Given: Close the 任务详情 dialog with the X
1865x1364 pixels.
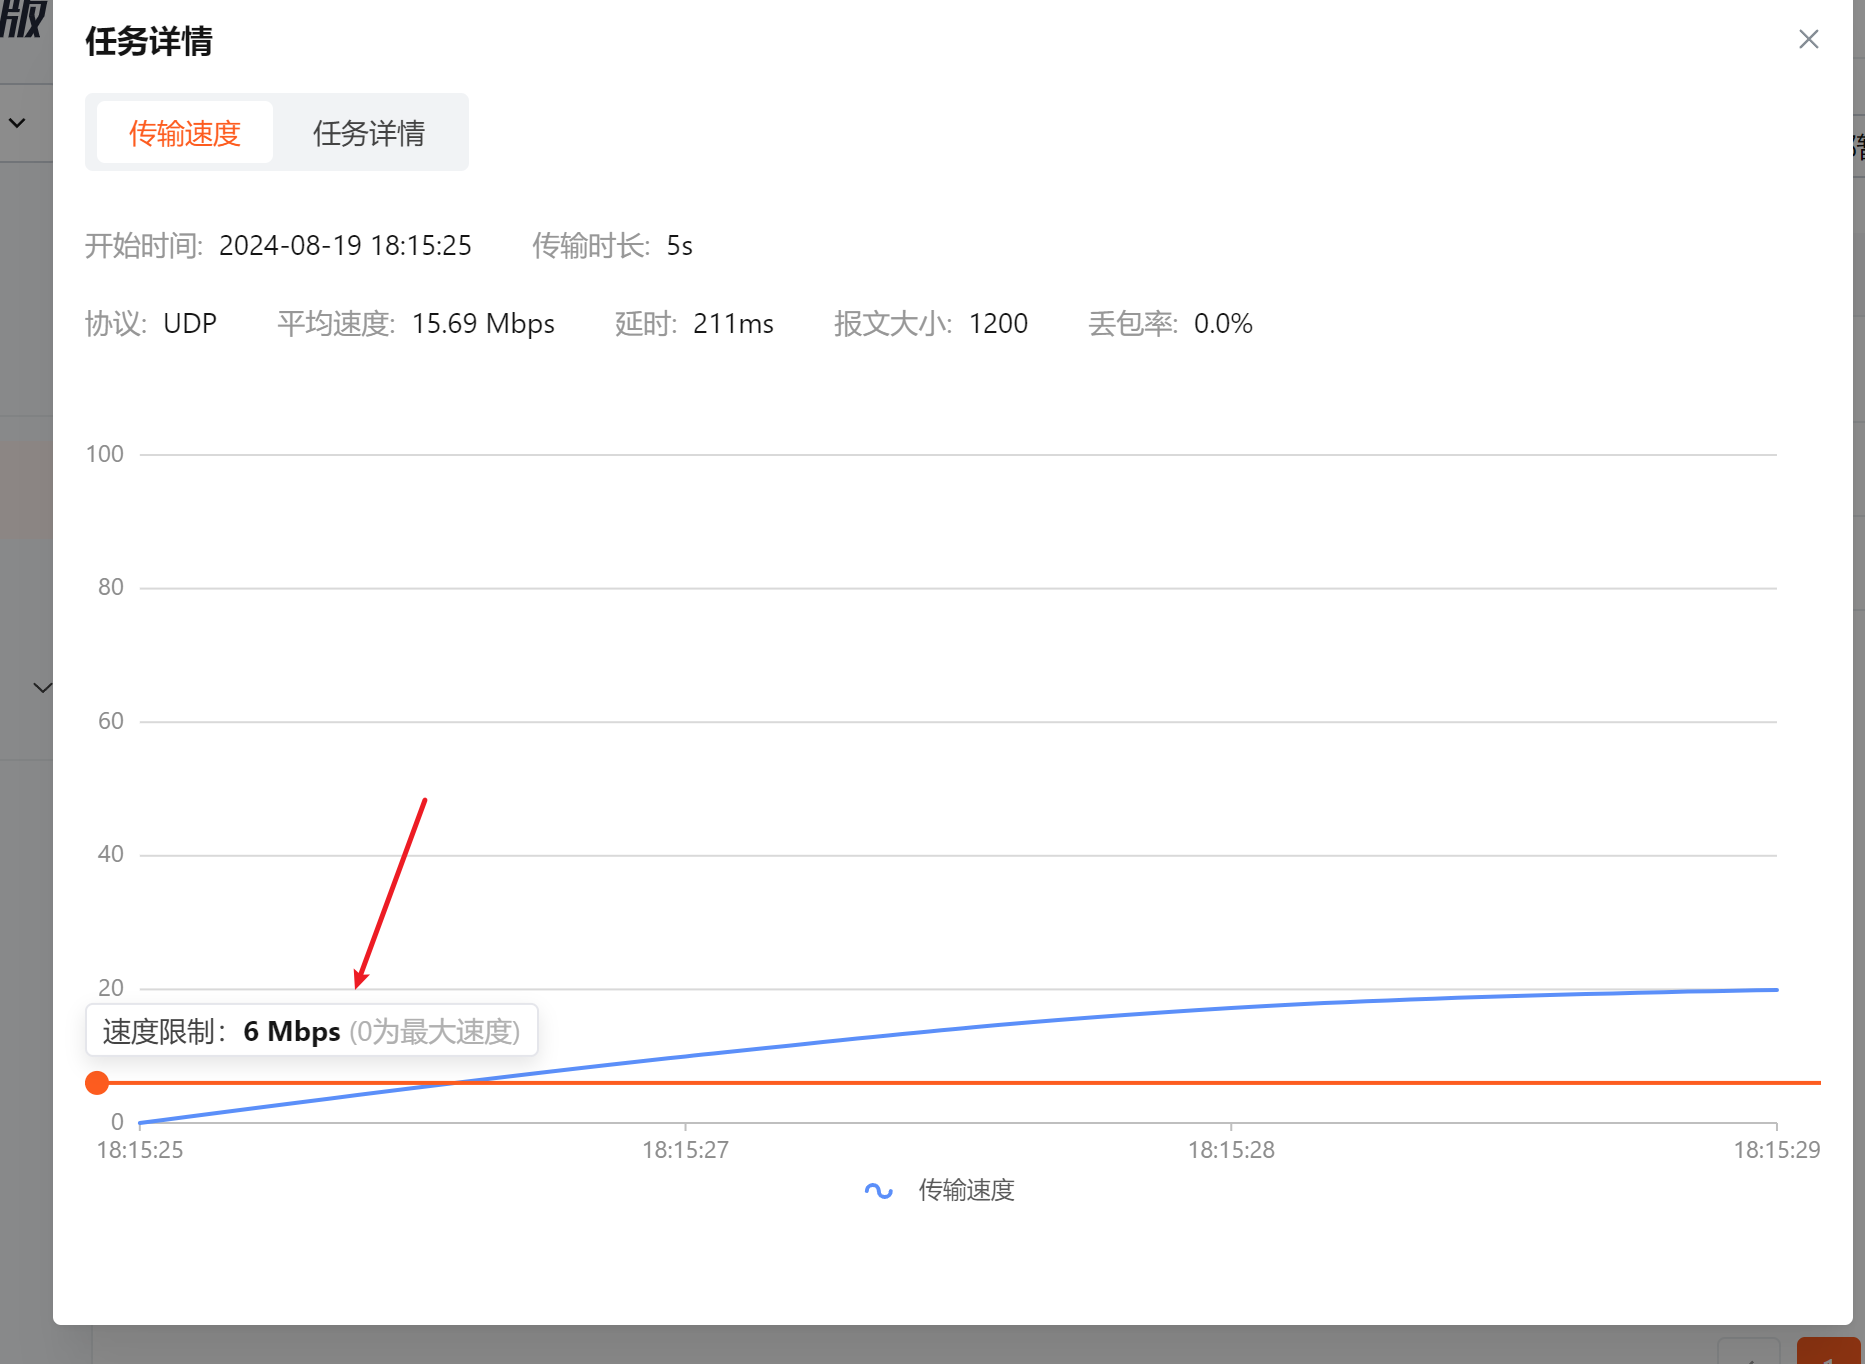Looking at the screenshot, I should 1808,39.
